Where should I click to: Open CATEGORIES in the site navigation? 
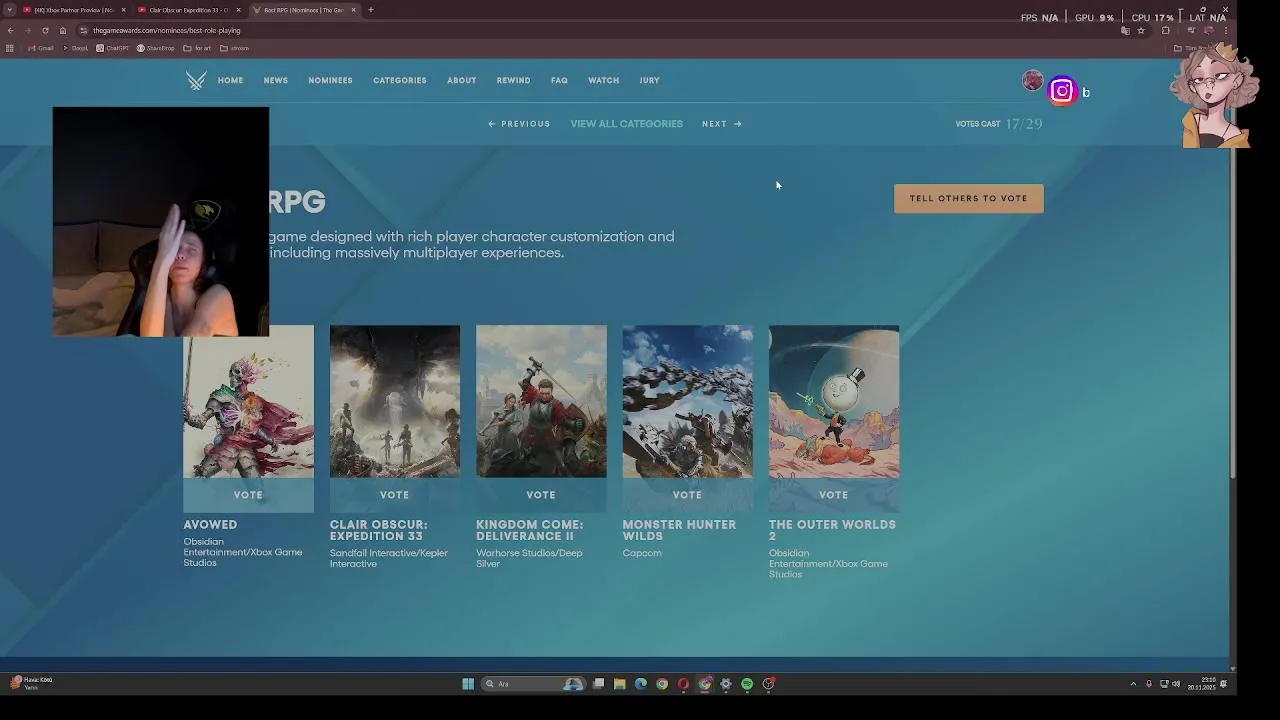coord(400,81)
